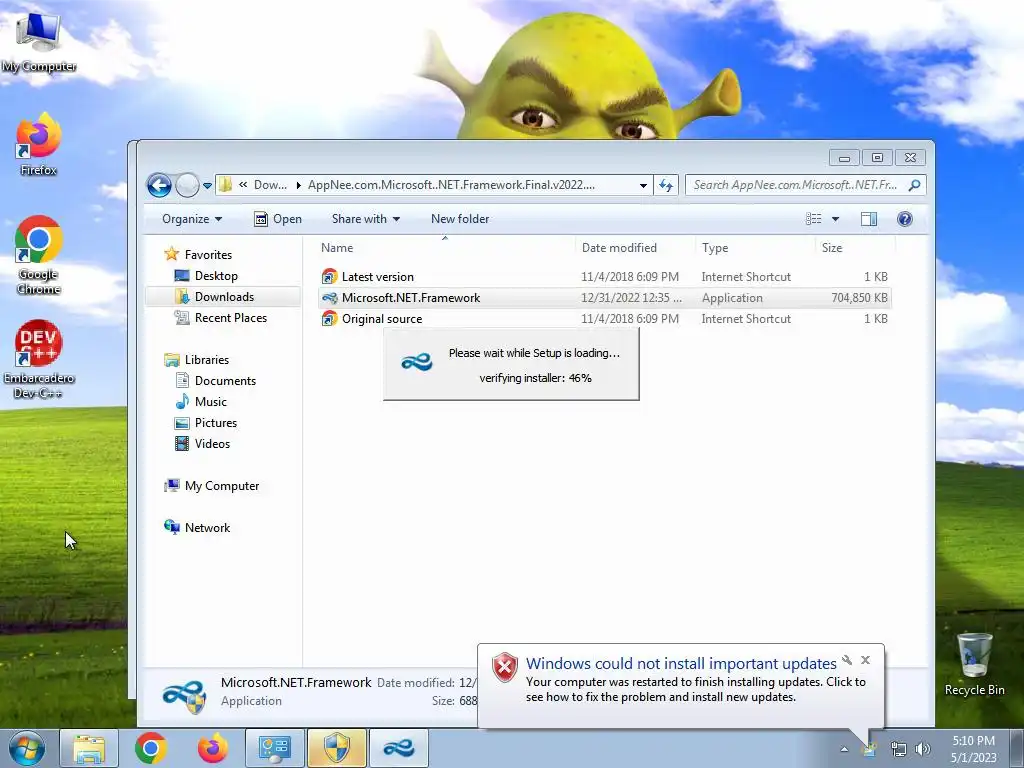Change view icon in Explorer toolbar
This screenshot has width=1024, height=768.
(x=814, y=219)
